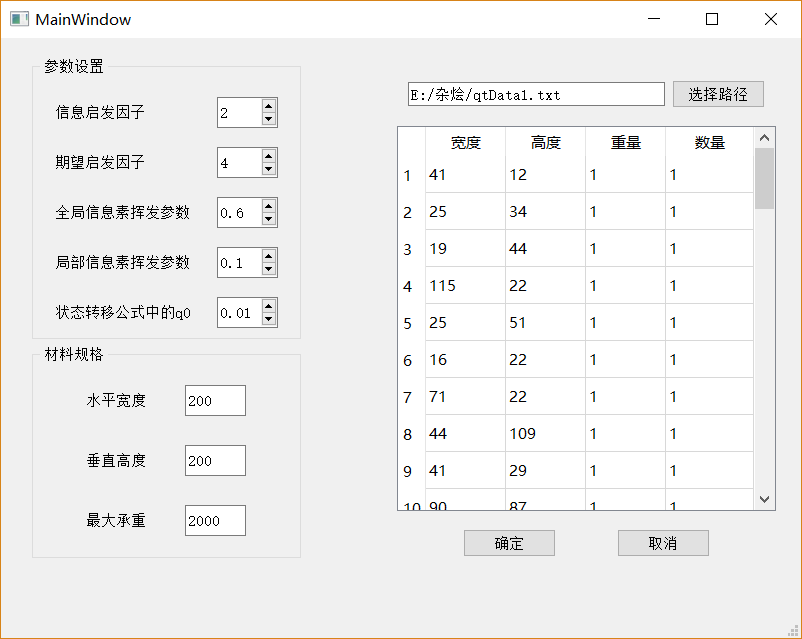802x639 pixels.
Task: Click width cell 19 in row 3
Action: point(465,249)
